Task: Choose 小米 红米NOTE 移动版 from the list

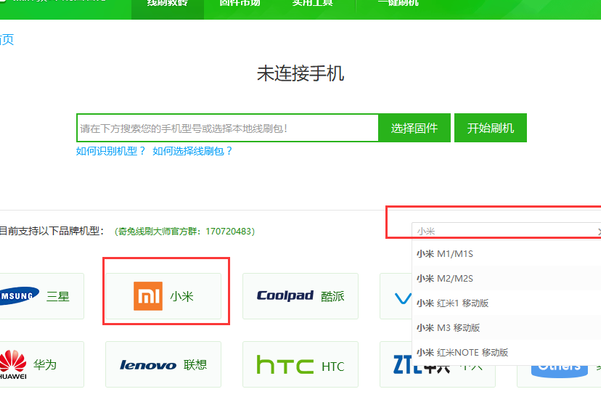Action: (506, 352)
